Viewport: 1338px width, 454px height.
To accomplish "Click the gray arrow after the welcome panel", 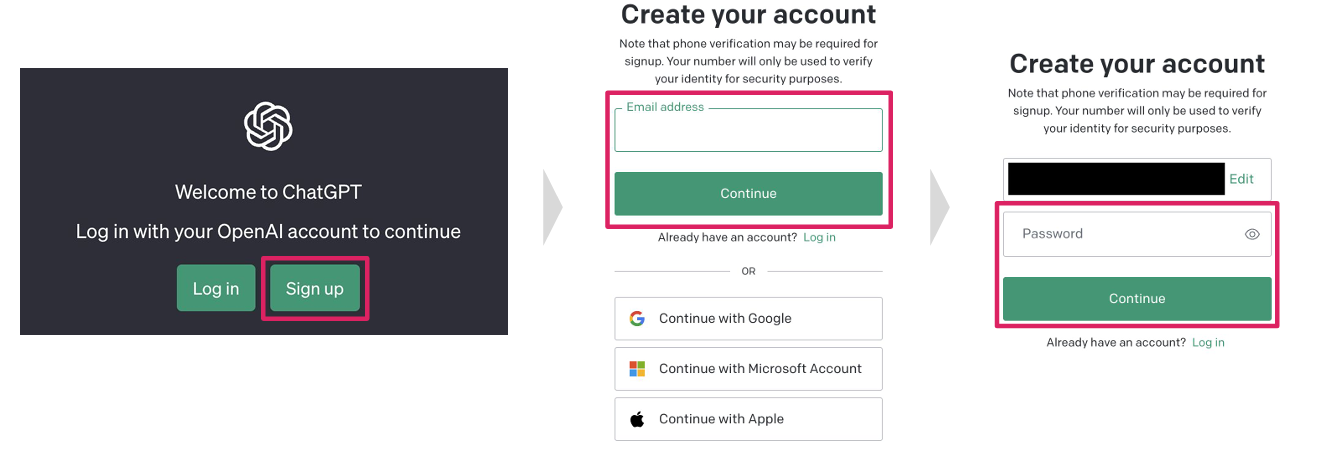I will pos(552,207).
